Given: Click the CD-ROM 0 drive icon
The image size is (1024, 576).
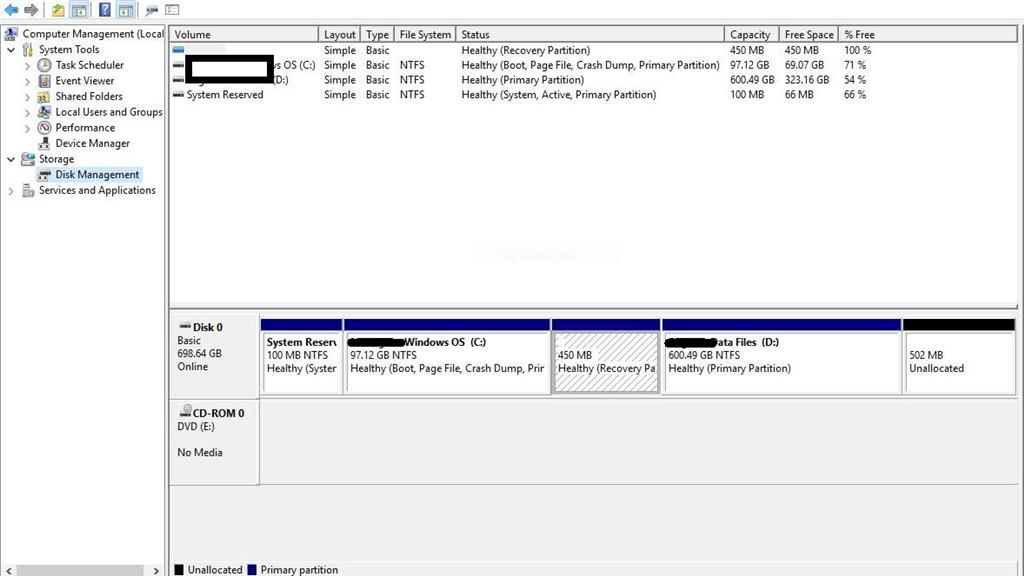Looking at the screenshot, I should pos(185,411).
